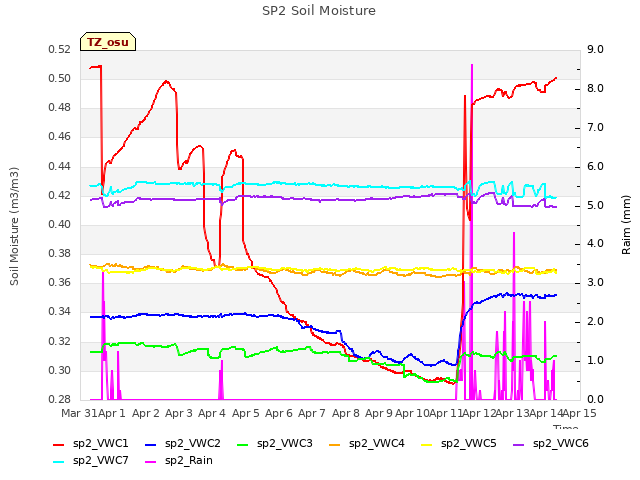The width and height of the screenshot is (640, 480).
Task: Click the Apr 15 x-axis tick label
Action: click(x=580, y=413)
